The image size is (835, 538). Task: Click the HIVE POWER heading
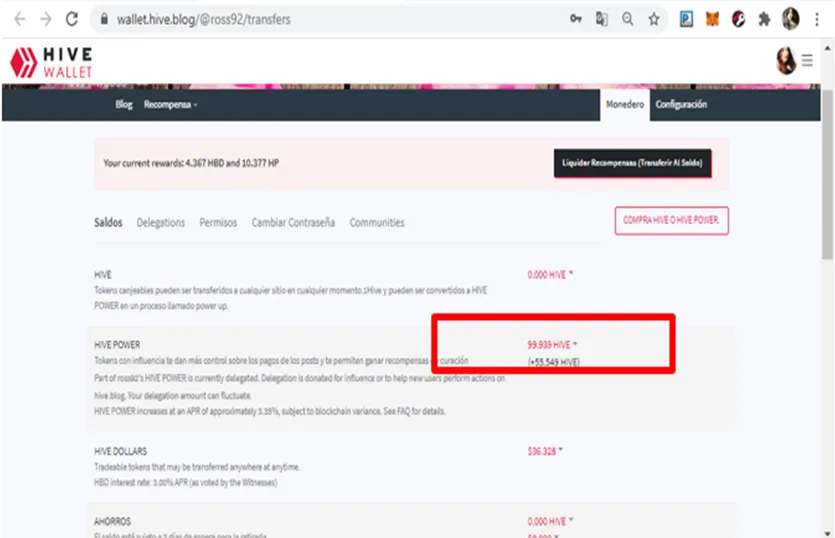[x=117, y=345]
